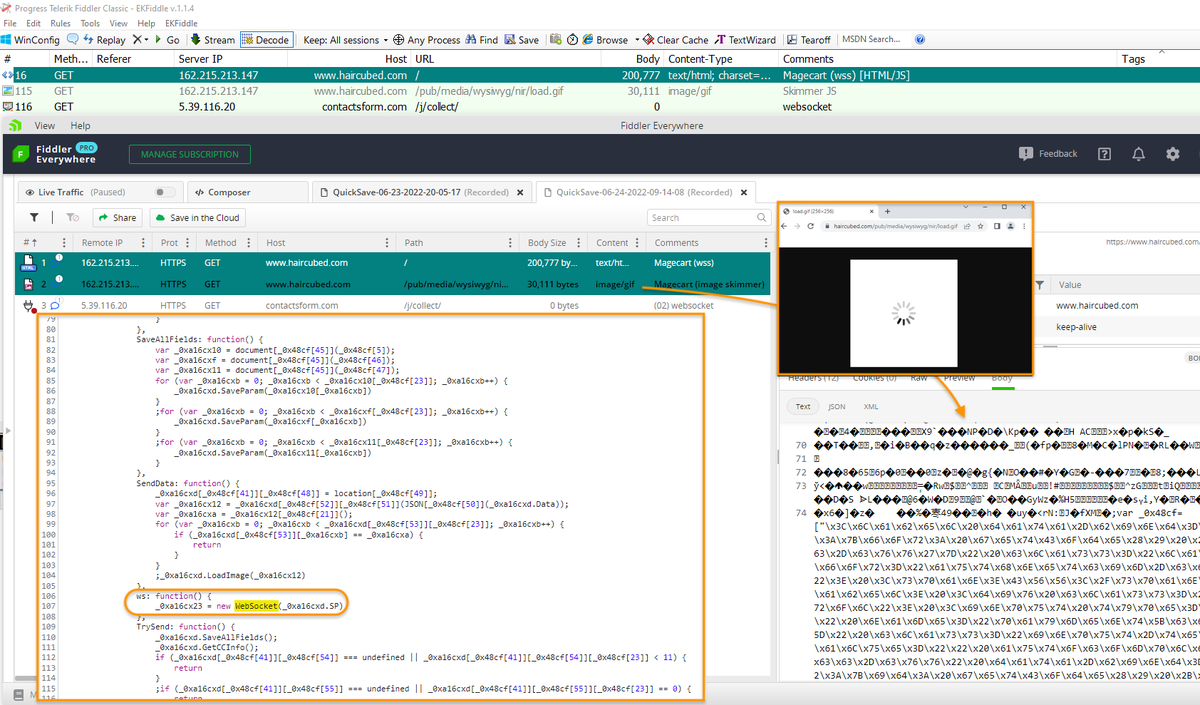Image resolution: width=1200 pixels, height=705 pixels.
Task: Click the blue help icon after MSDN Search
Action: 920,40
